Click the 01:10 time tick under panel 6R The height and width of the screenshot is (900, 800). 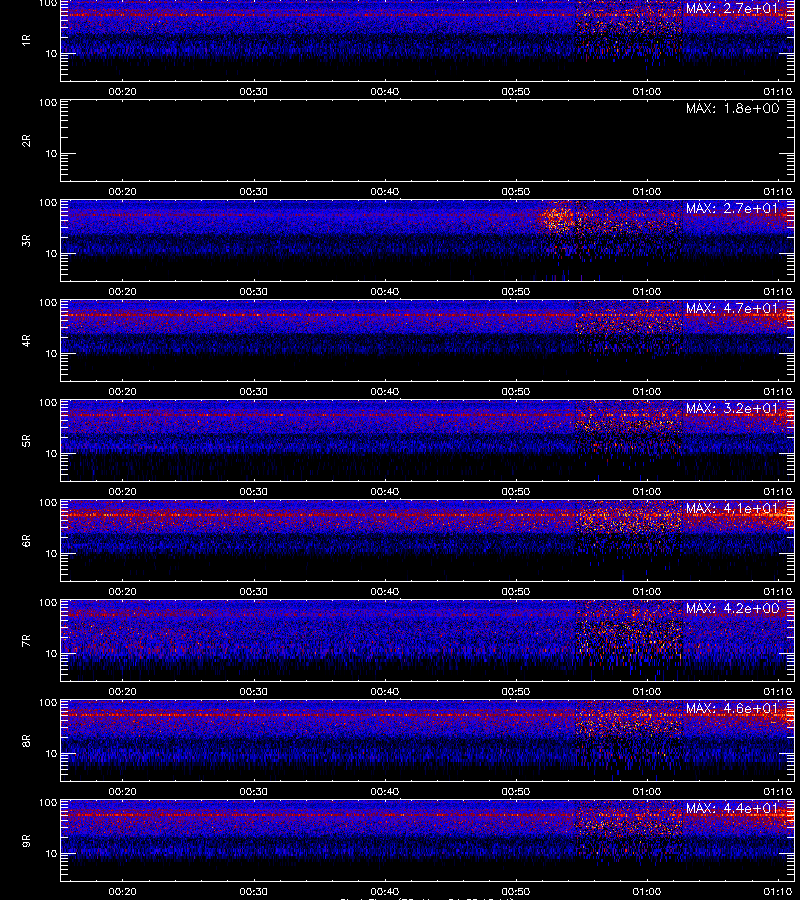click(778, 592)
